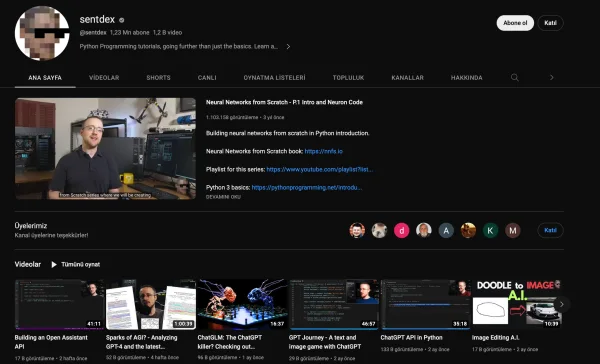Viewport: 600px width, 364px height.
Task: Switch to the SHORTS tab
Action: click(x=158, y=78)
